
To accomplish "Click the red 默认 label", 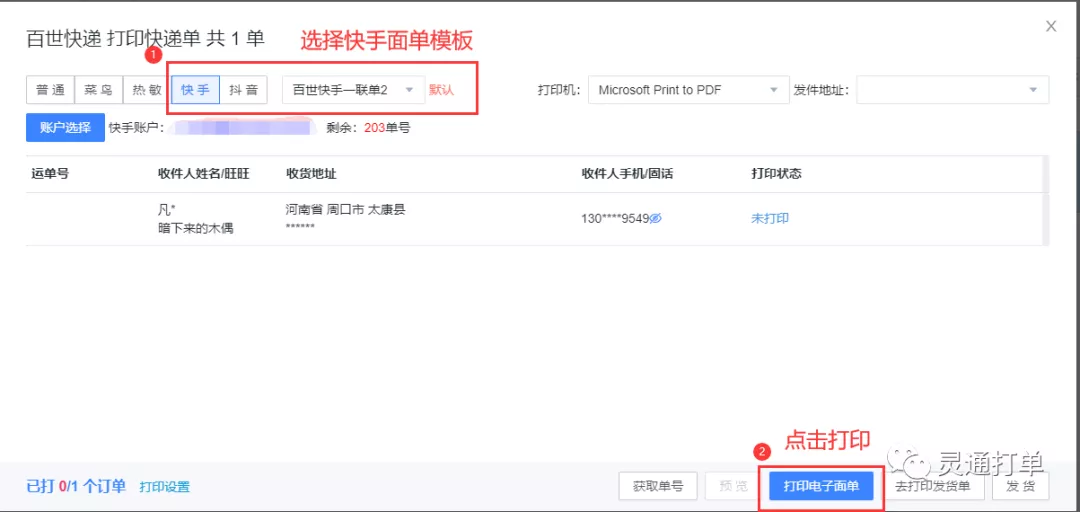I will click(x=442, y=90).
